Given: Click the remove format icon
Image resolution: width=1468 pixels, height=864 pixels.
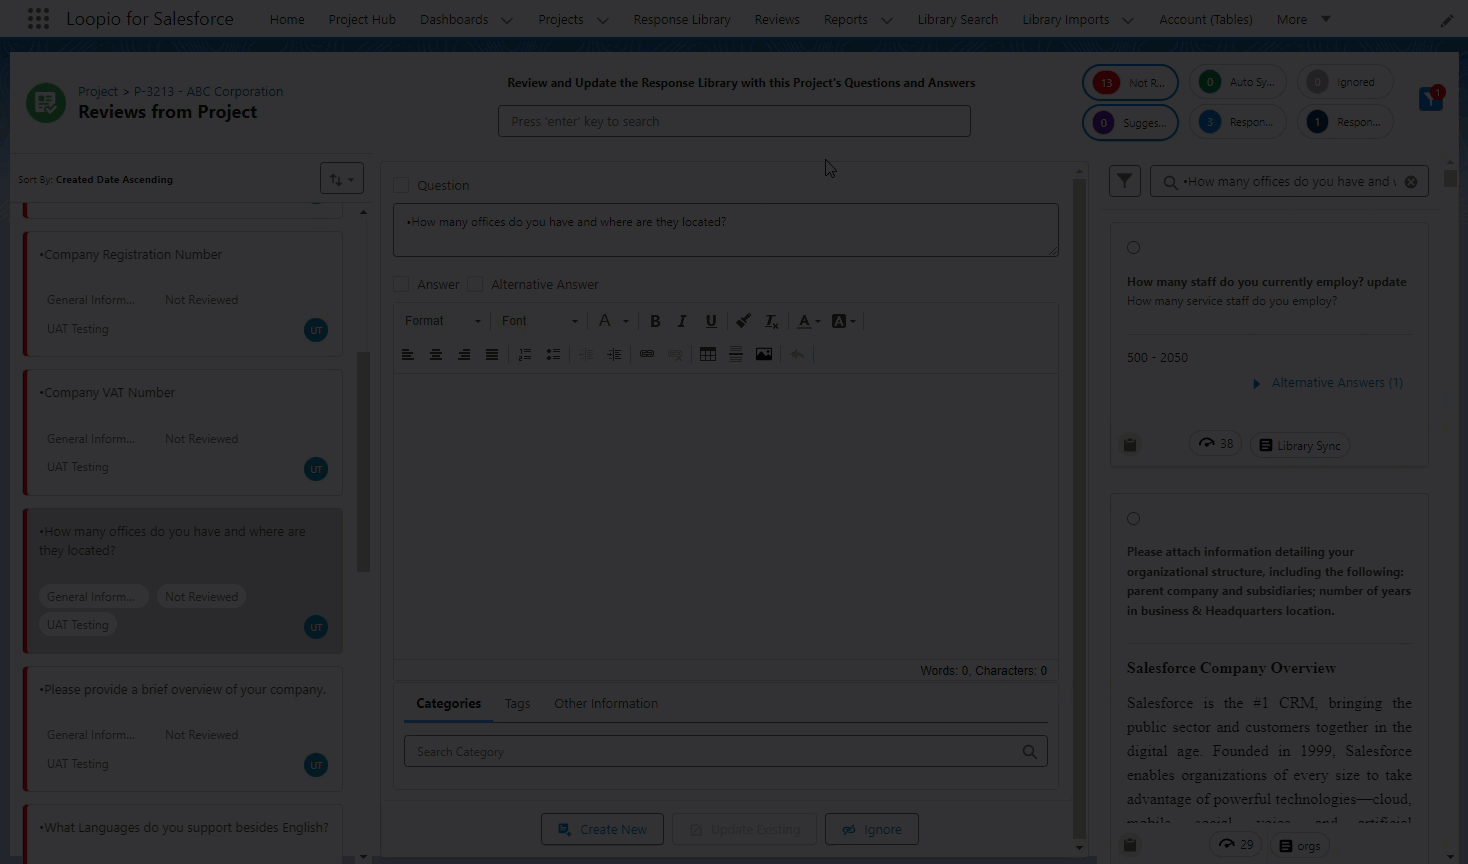Looking at the screenshot, I should (x=771, y=321).
